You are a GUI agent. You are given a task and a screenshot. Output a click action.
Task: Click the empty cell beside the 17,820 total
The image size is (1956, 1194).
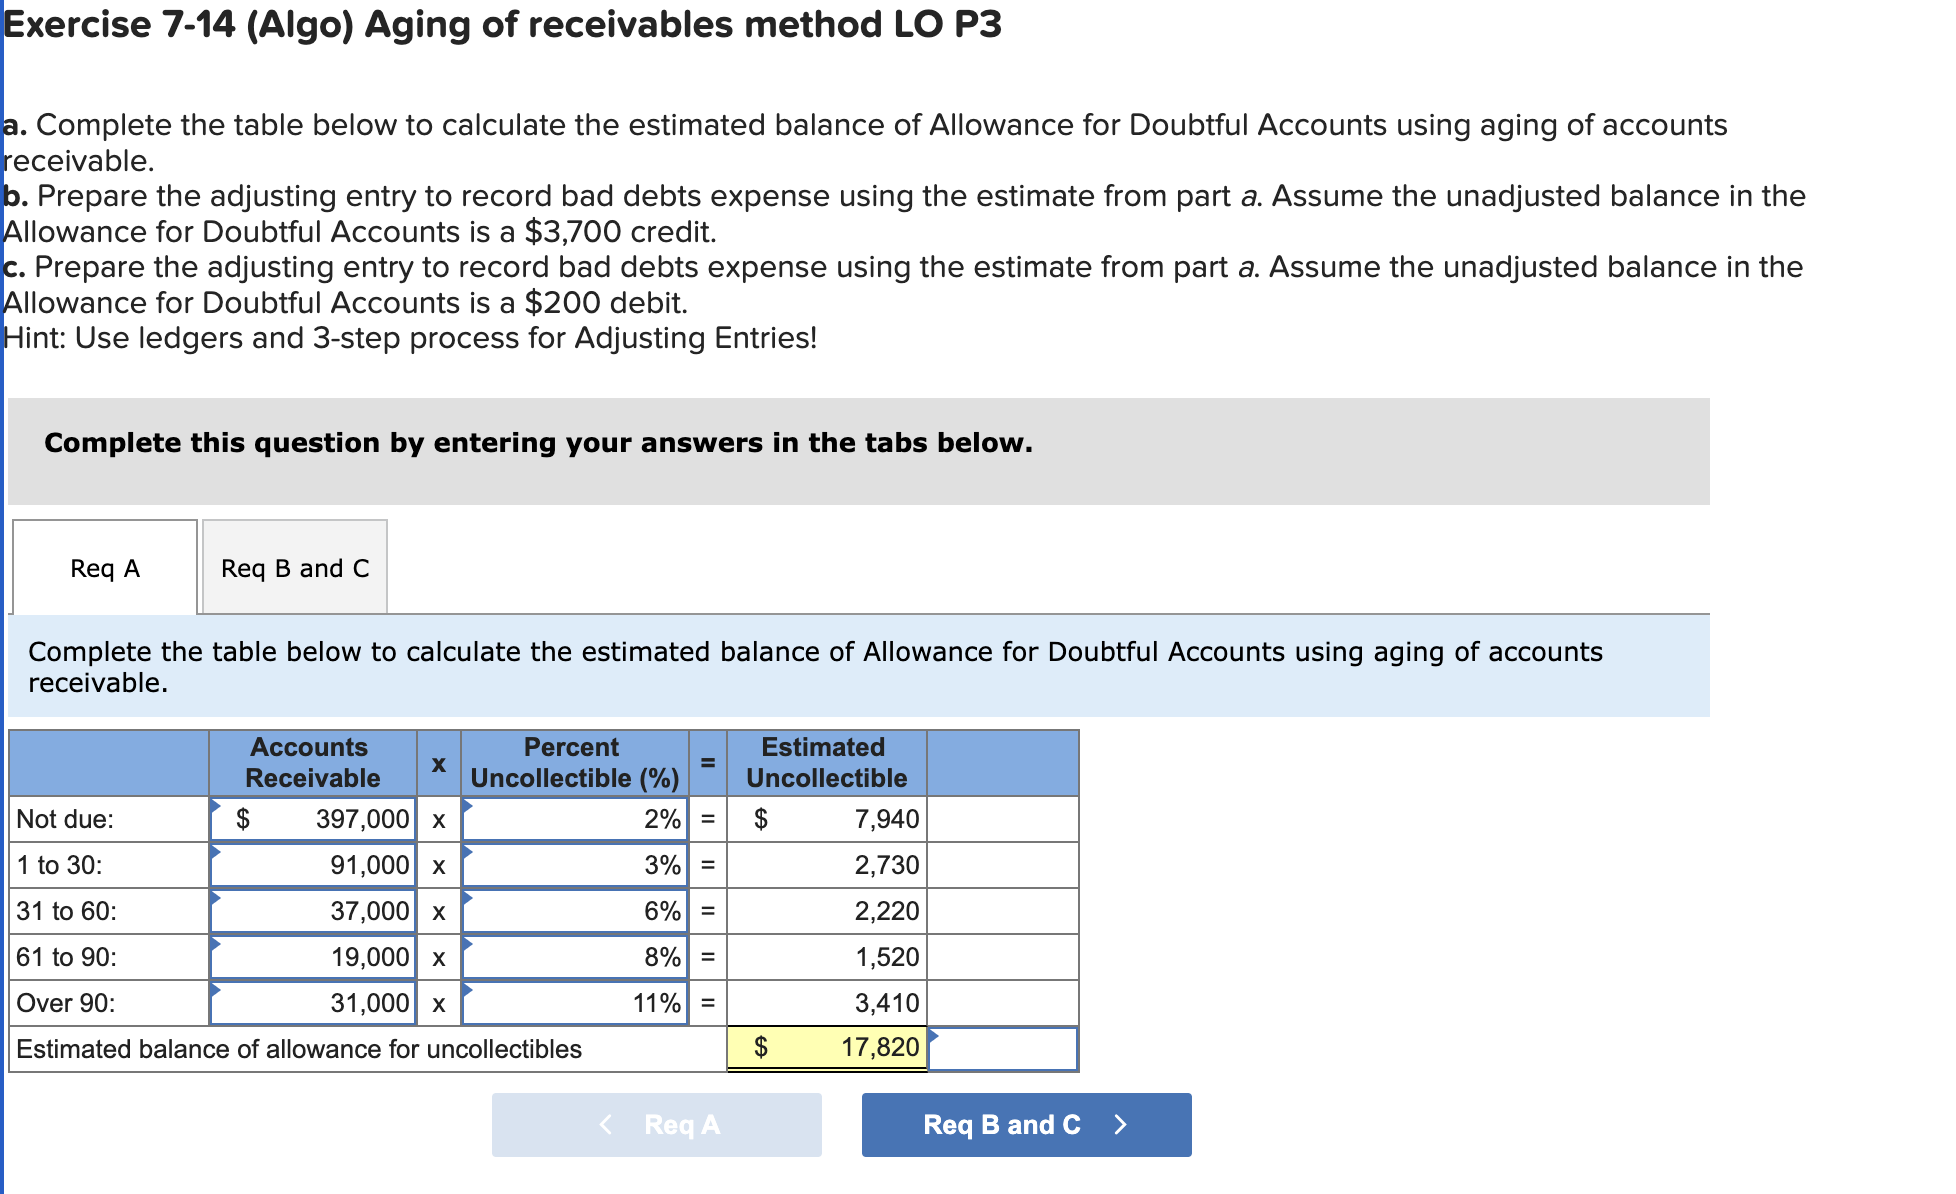(x=1001, y=1048)
